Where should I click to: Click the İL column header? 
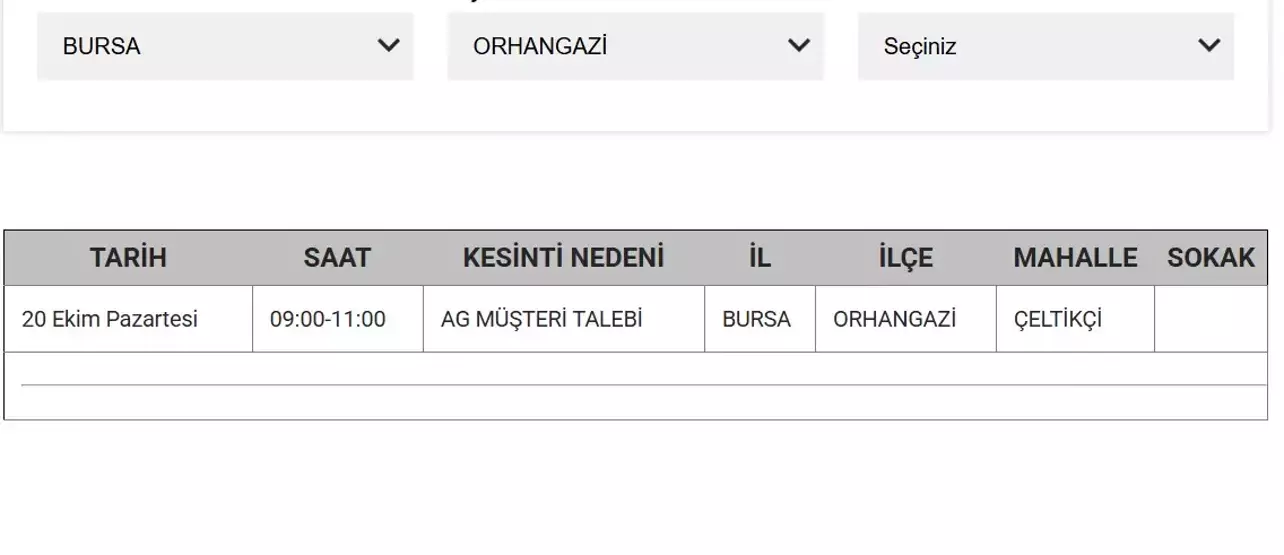coord(760,258)
